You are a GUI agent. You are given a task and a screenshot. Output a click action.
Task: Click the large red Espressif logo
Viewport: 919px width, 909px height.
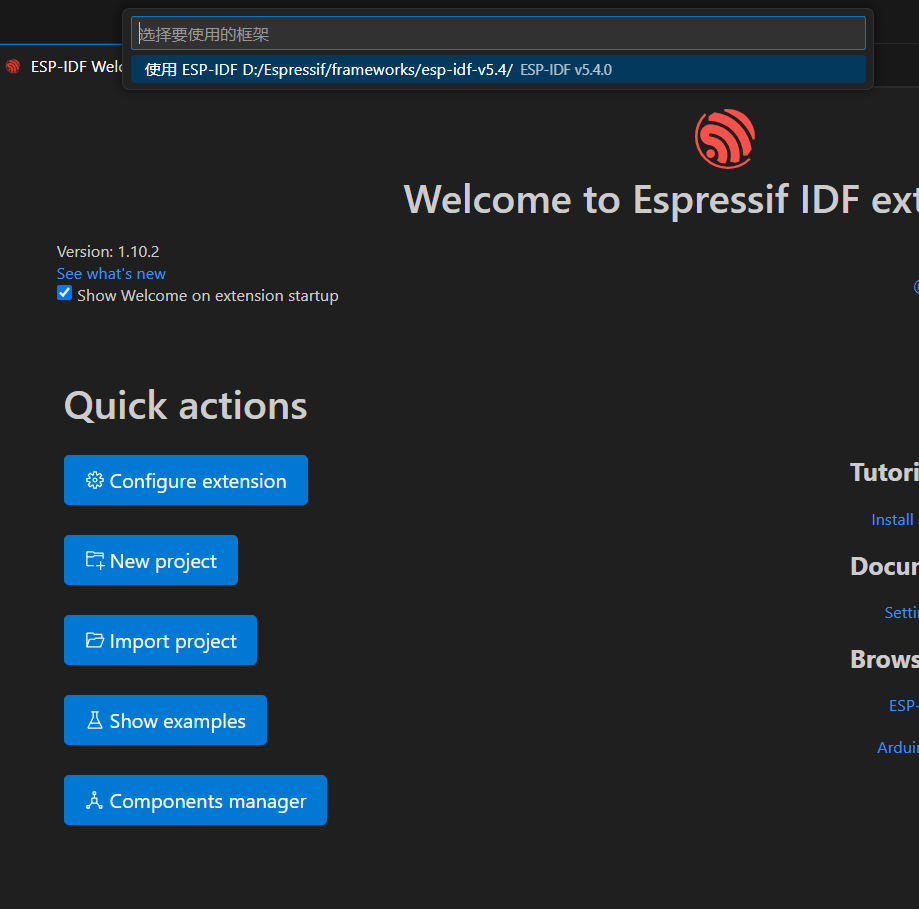coord(725,139)
